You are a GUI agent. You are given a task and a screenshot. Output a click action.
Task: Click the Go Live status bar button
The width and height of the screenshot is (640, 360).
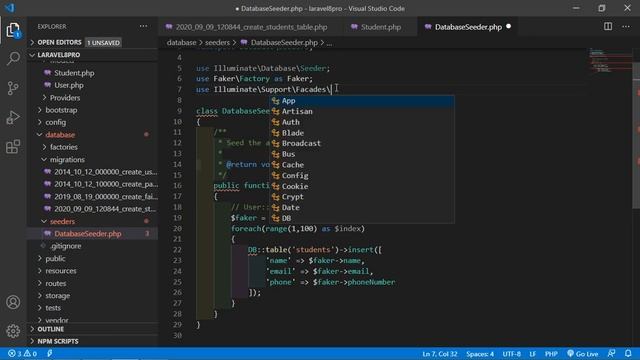pos(582,353)
